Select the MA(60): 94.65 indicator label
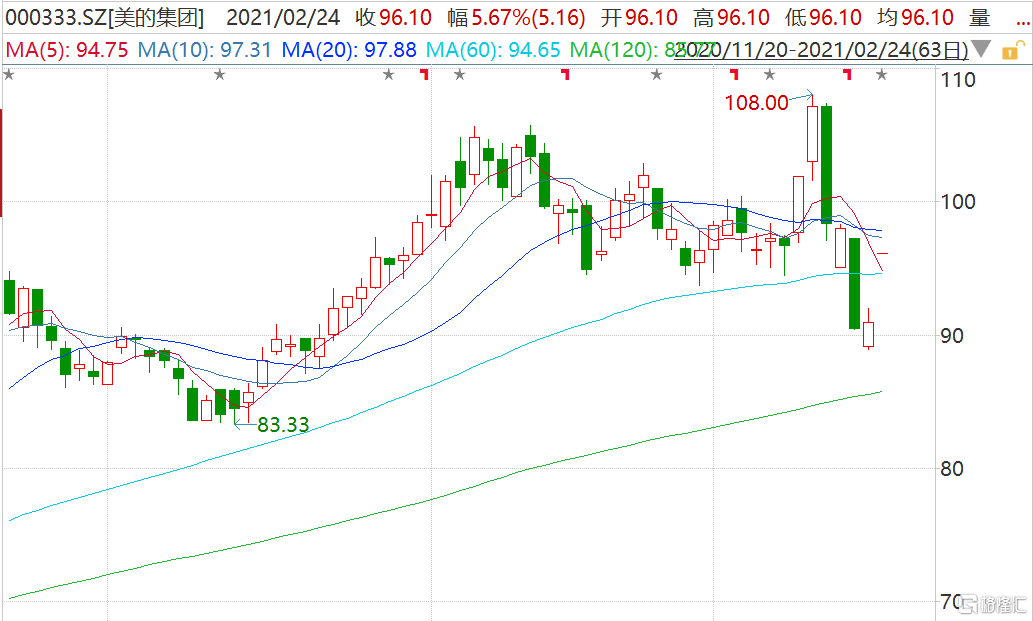The height and width of the screenshot is (621, 1033). tap(493, 50)
